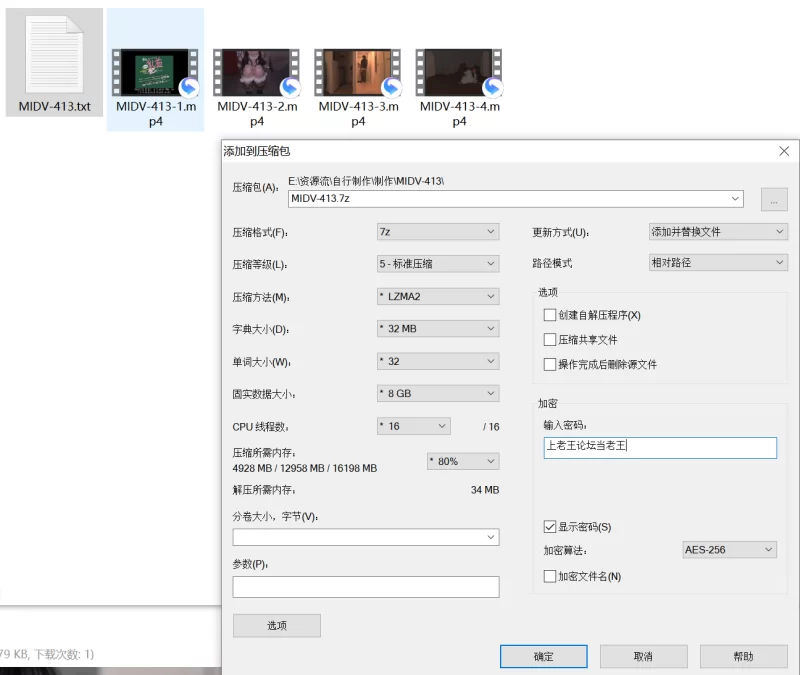Open the split volume size combo box
This screenshot has height=675, width=800.
tap(366, 537)
